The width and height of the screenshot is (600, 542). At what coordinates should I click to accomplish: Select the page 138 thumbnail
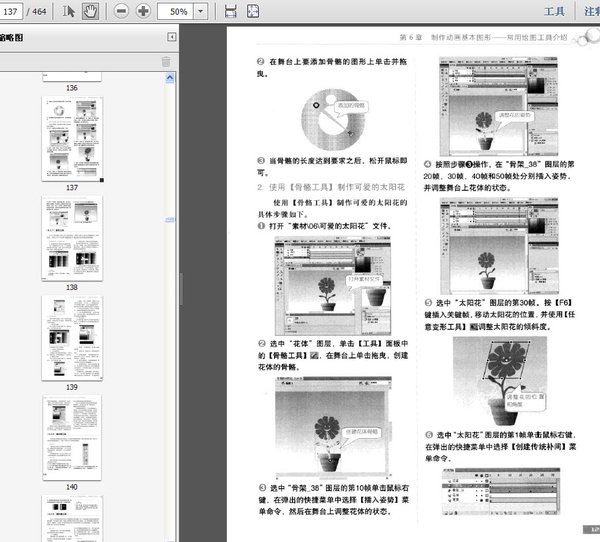coord(71,237)
